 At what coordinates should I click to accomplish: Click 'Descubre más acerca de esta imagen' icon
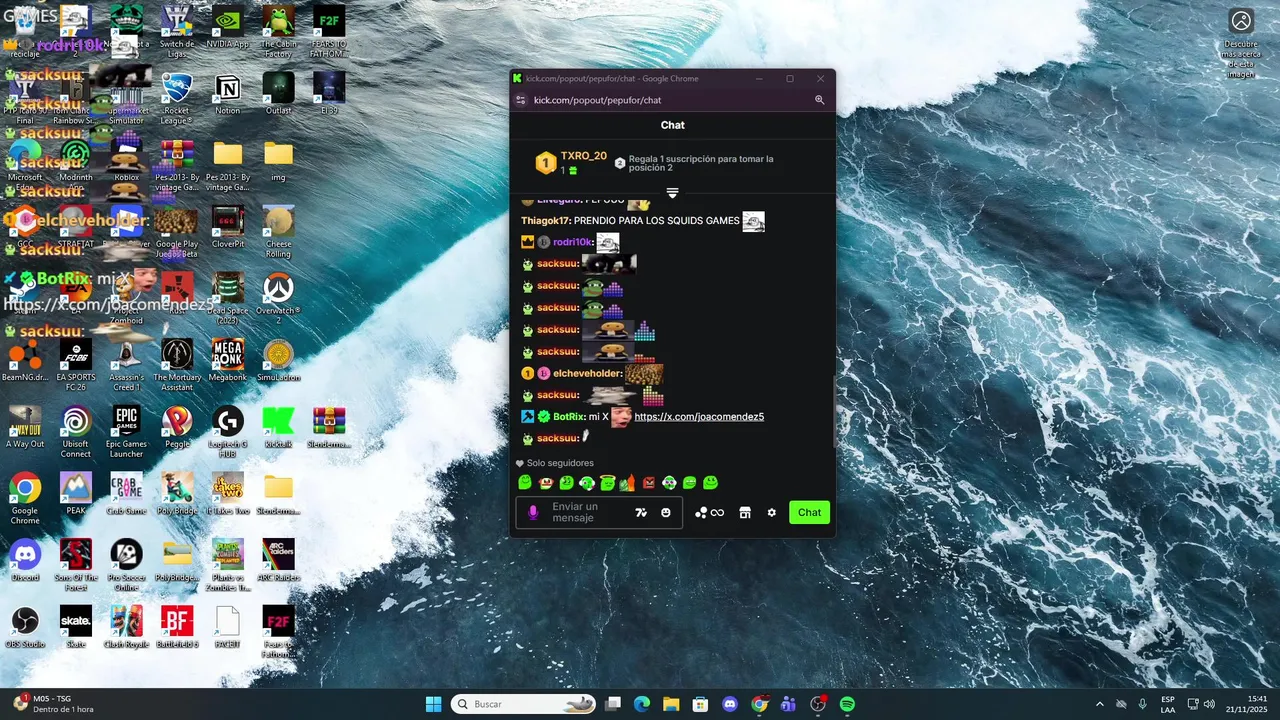[x=1241, y=44]
